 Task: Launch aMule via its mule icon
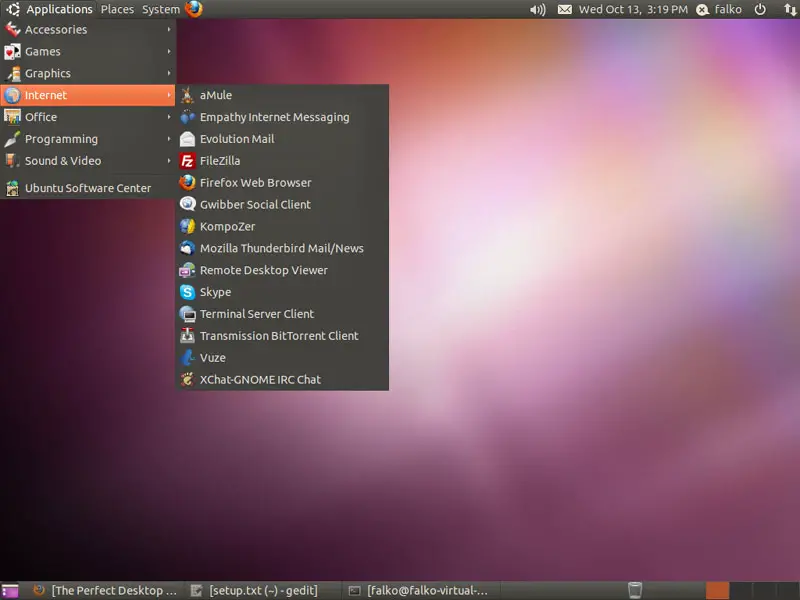[x=187, y=95]
